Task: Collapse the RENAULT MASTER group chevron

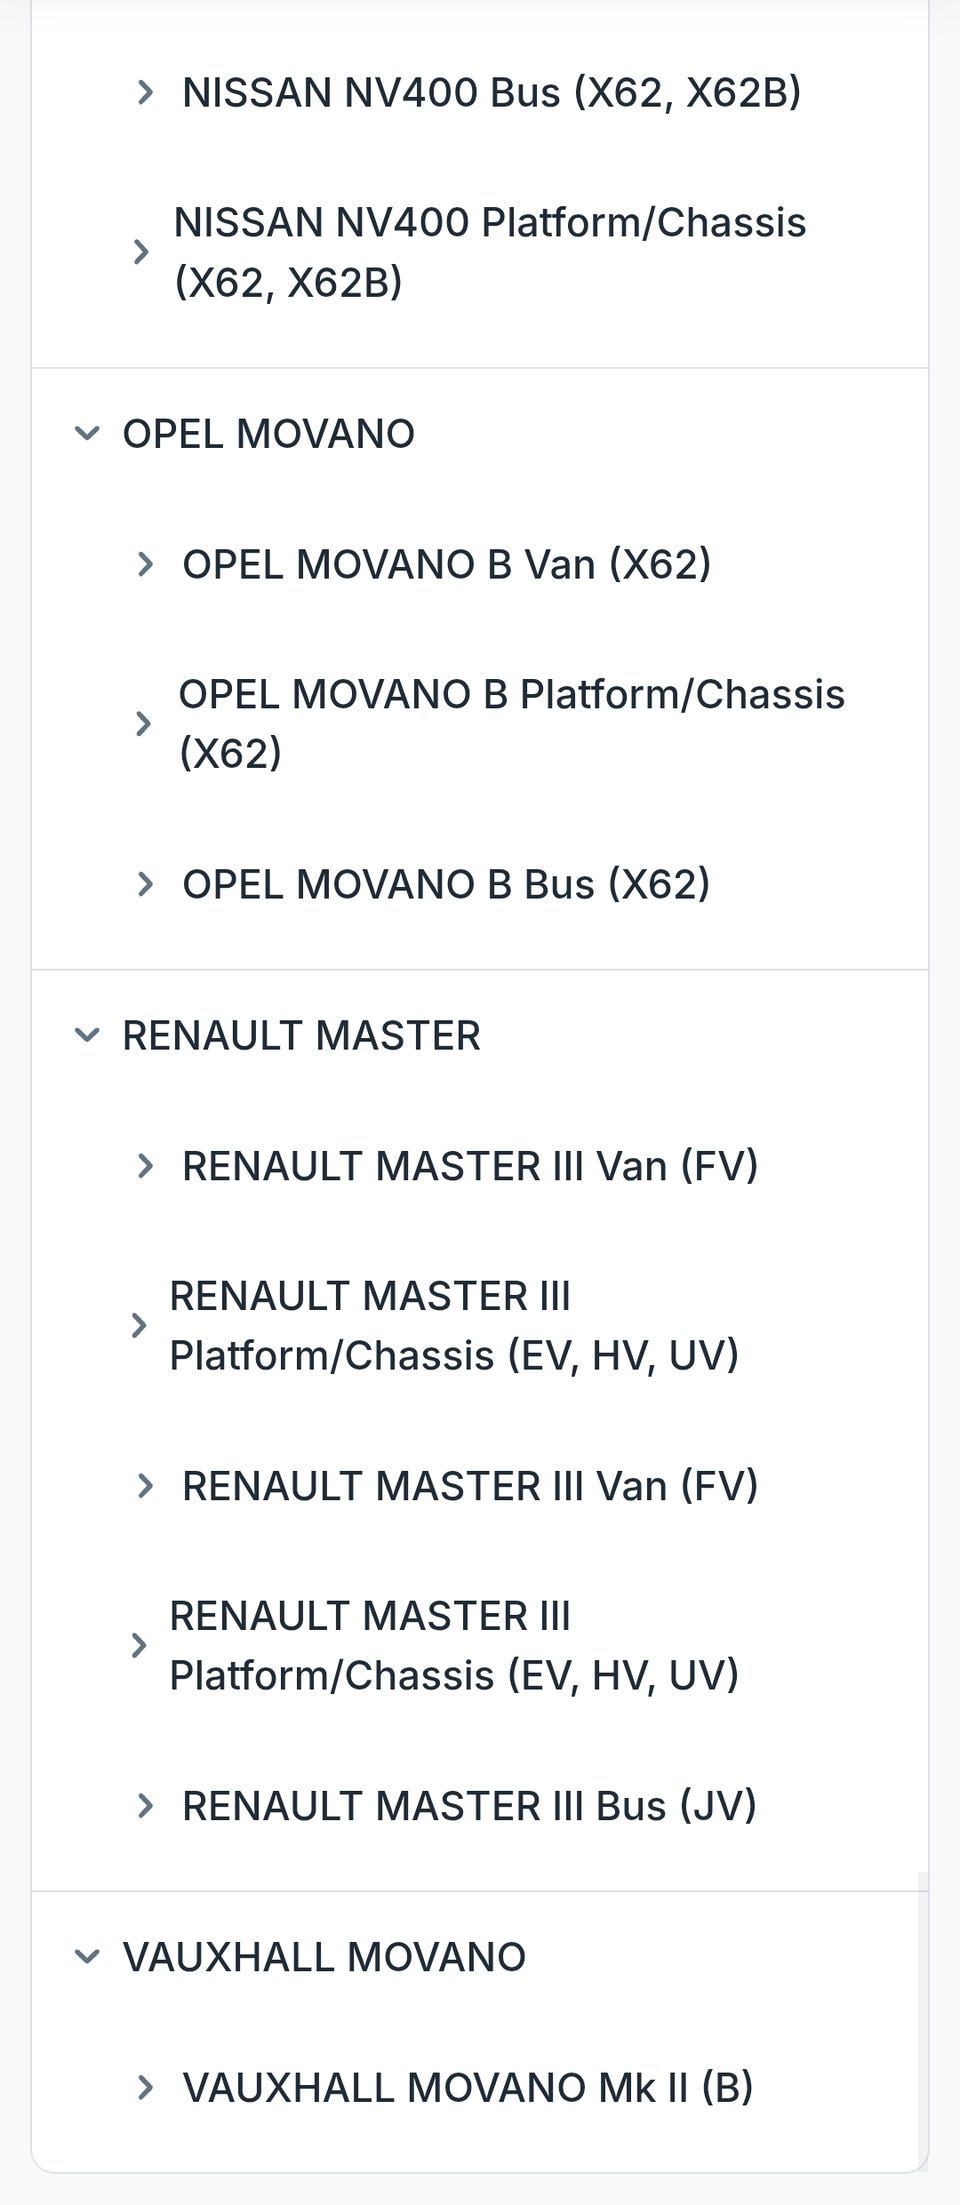Action: 87,1036
